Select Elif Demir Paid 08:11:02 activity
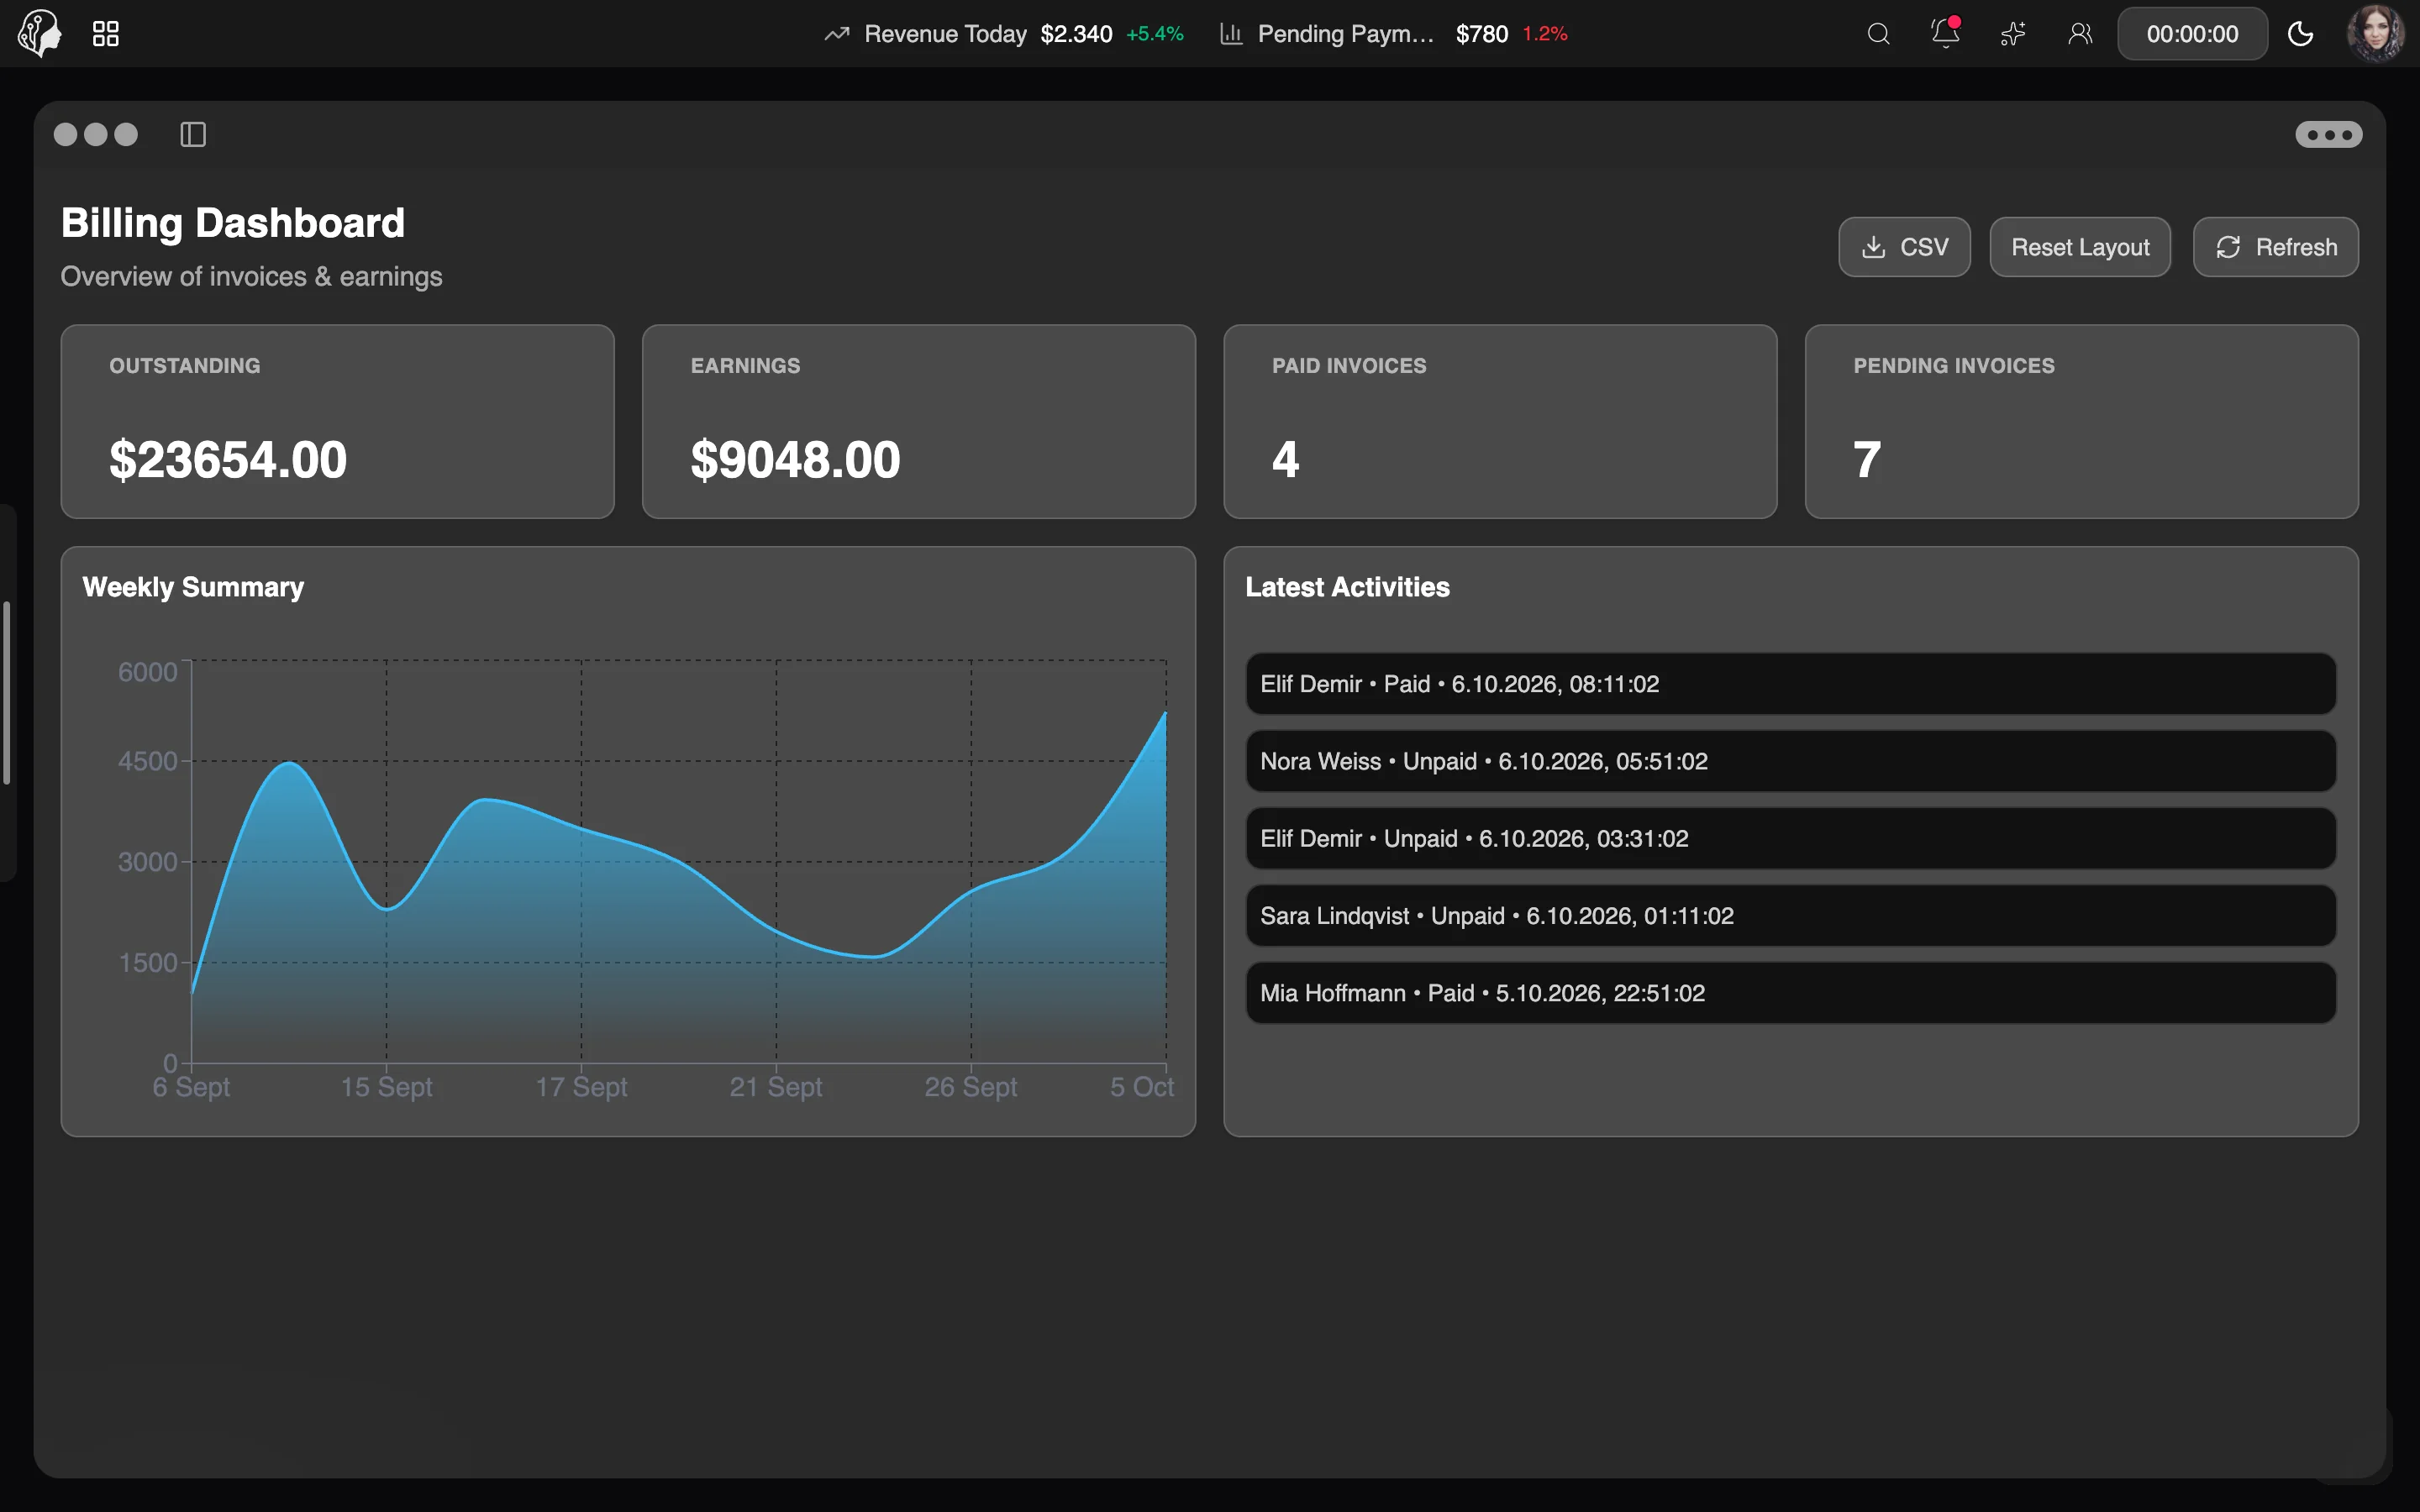This screenshot has height=1512, width=2420. (x=1790, y=684)
